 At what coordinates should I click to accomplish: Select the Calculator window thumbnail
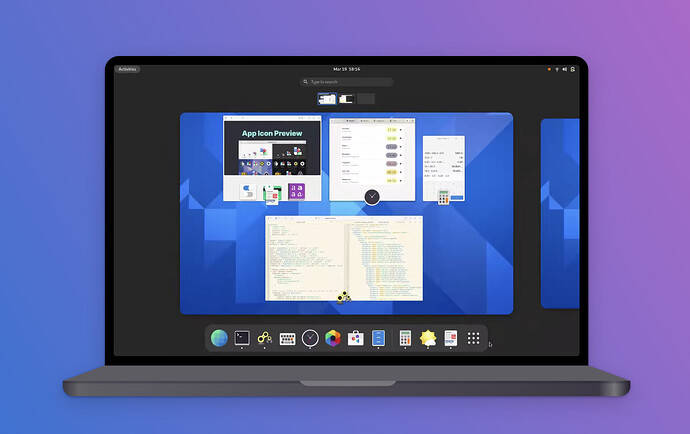[x=443, y=168]
